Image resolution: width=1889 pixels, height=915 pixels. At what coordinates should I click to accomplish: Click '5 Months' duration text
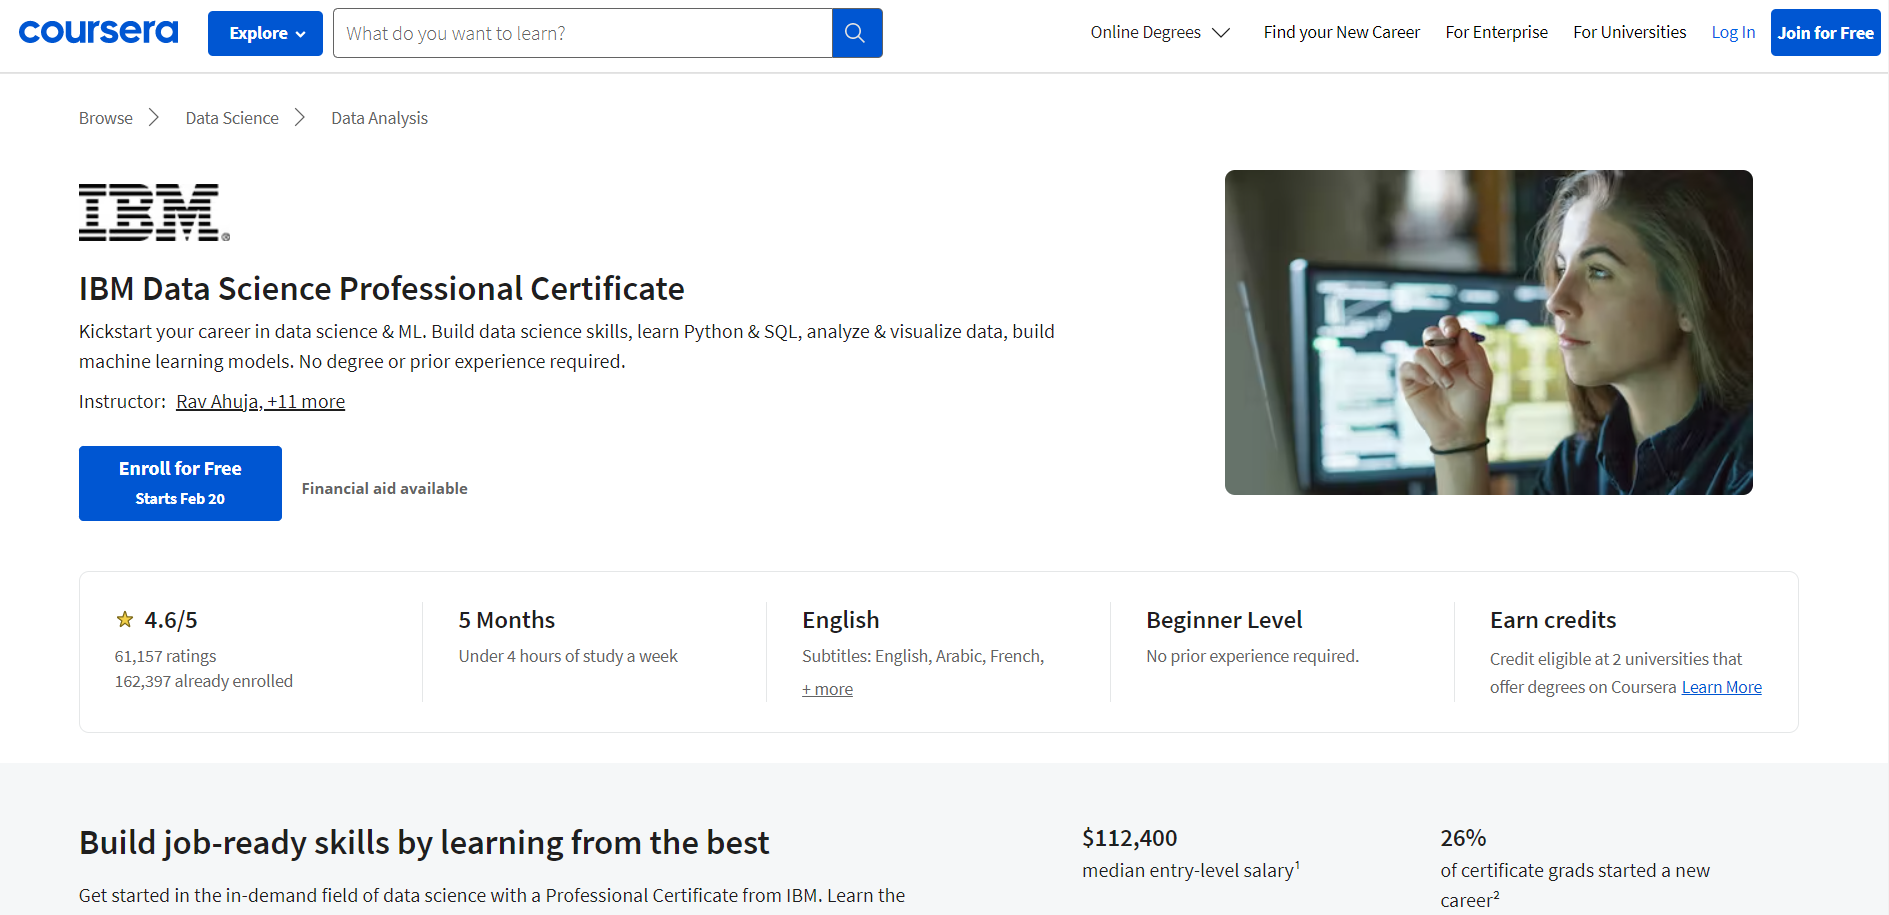coord(506,620)
